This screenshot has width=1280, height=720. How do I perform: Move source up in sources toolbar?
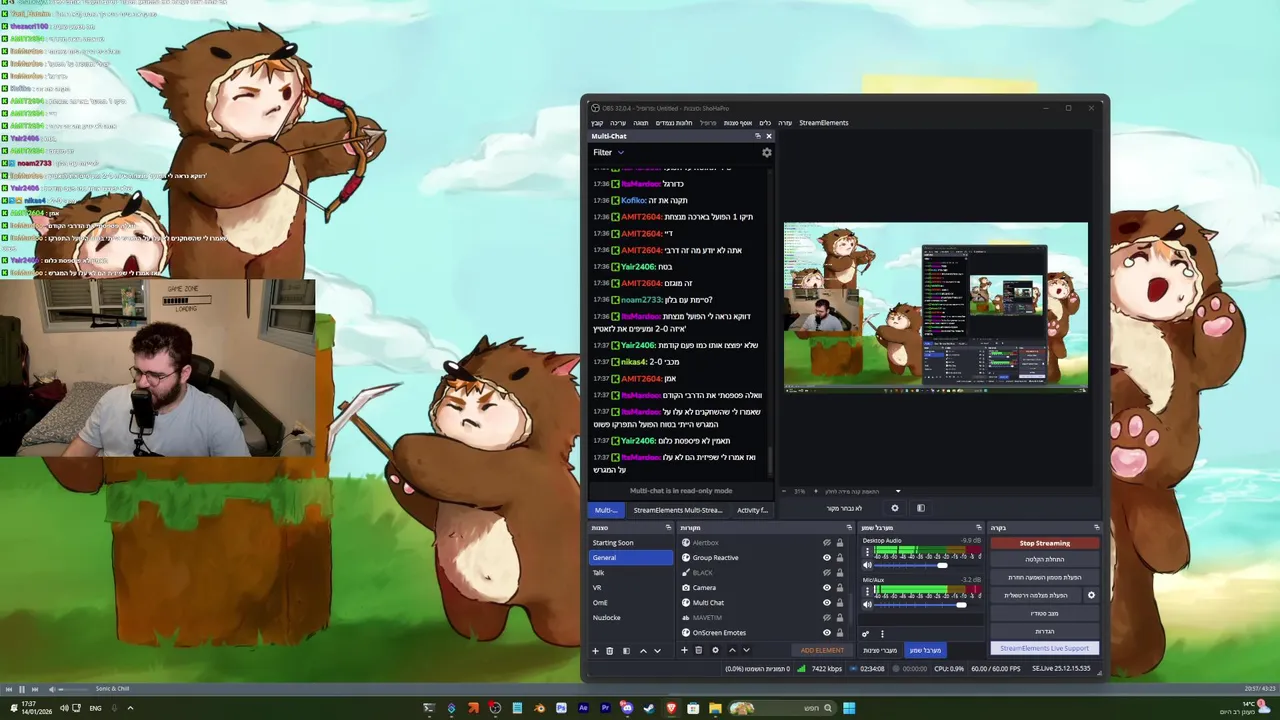(732, 650)
